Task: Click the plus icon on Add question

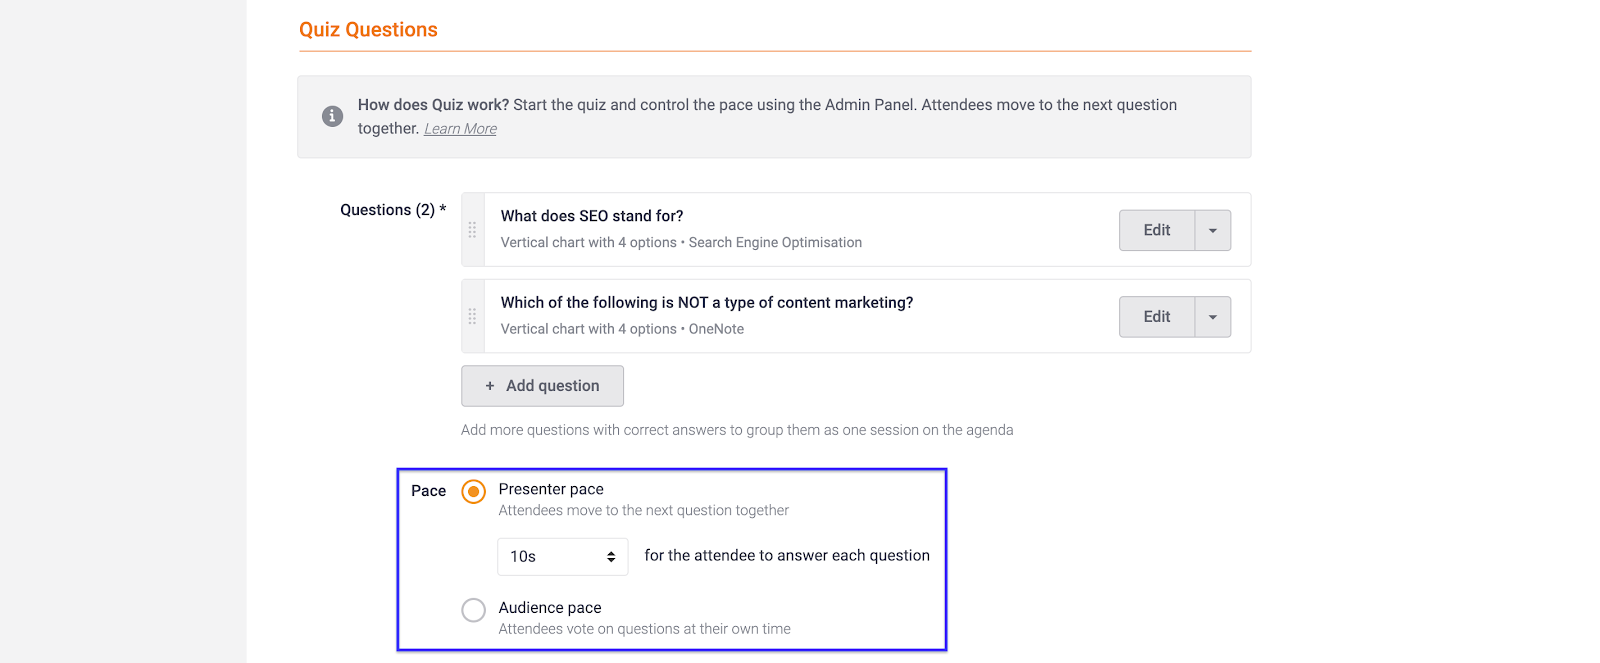Action: point(489,385)
